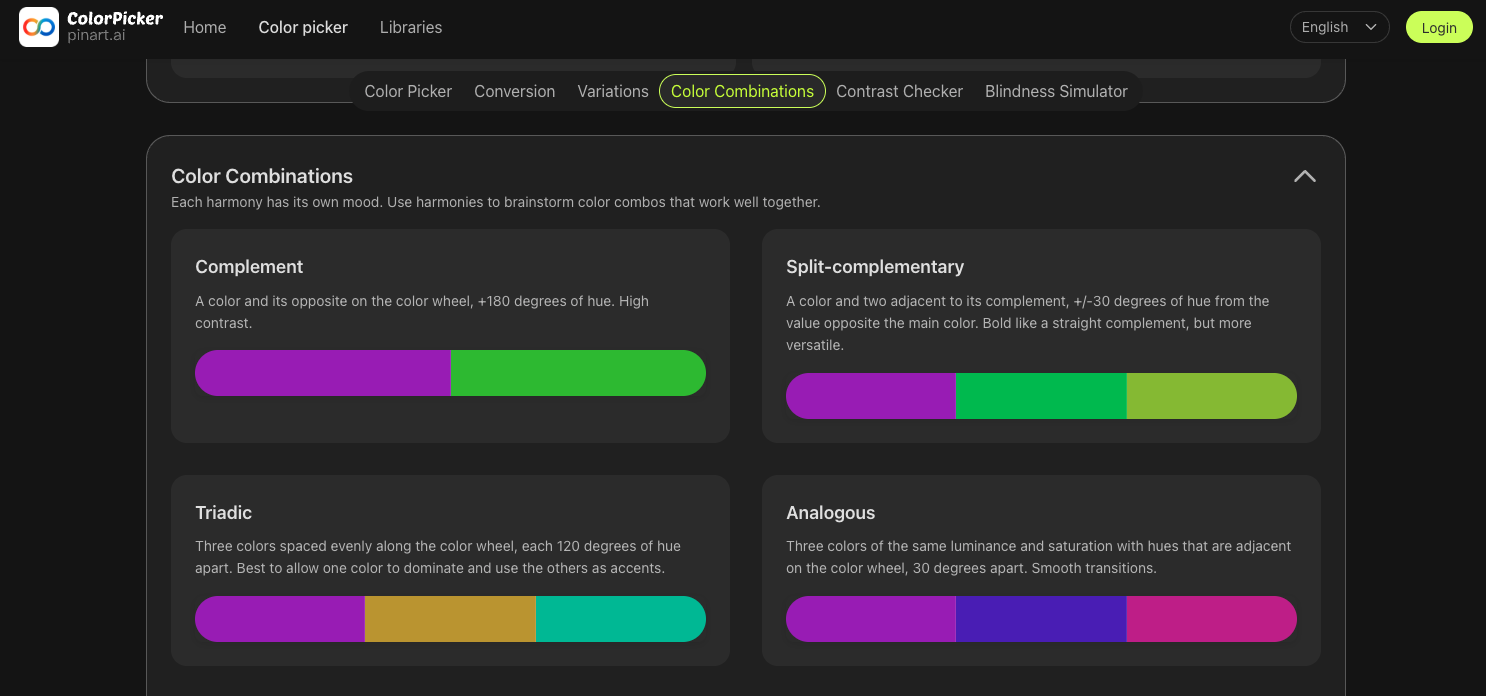Select the indigo segment in Analogous palette
Screen dimensions: 1486x696
click(x=1040, y=619)
